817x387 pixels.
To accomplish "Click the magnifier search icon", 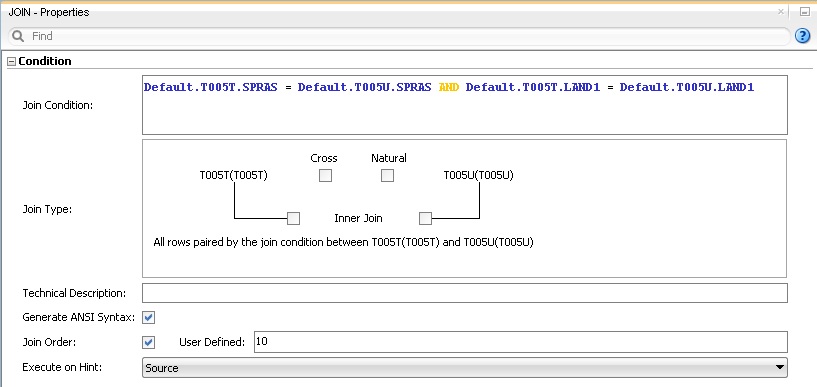I will coord(18,36).
